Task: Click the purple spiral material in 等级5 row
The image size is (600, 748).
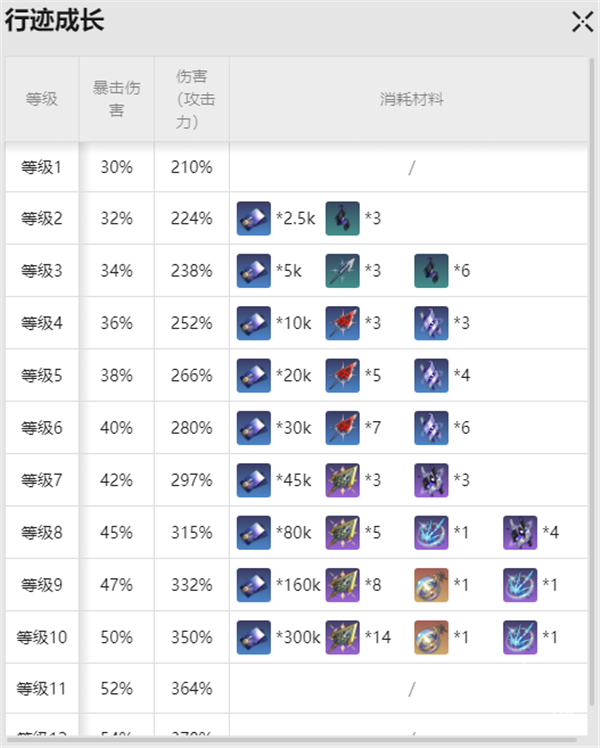Action: tap(431, 375)
